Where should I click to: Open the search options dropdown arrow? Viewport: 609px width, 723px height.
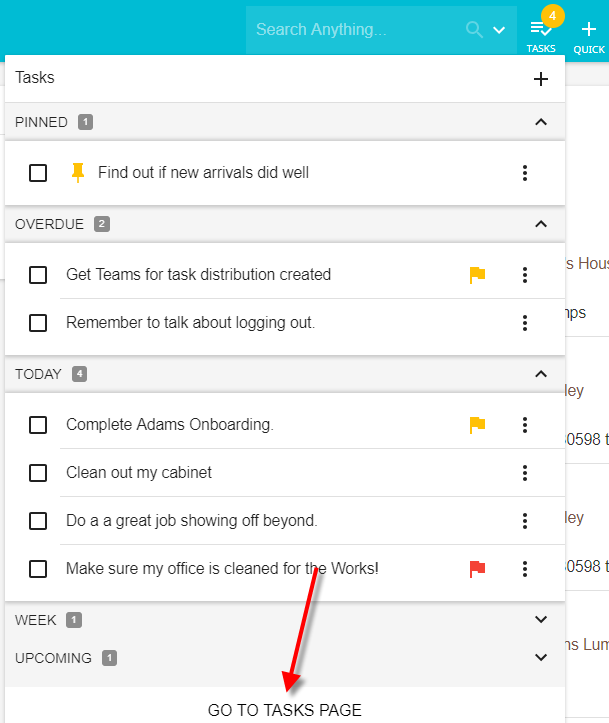500,30
